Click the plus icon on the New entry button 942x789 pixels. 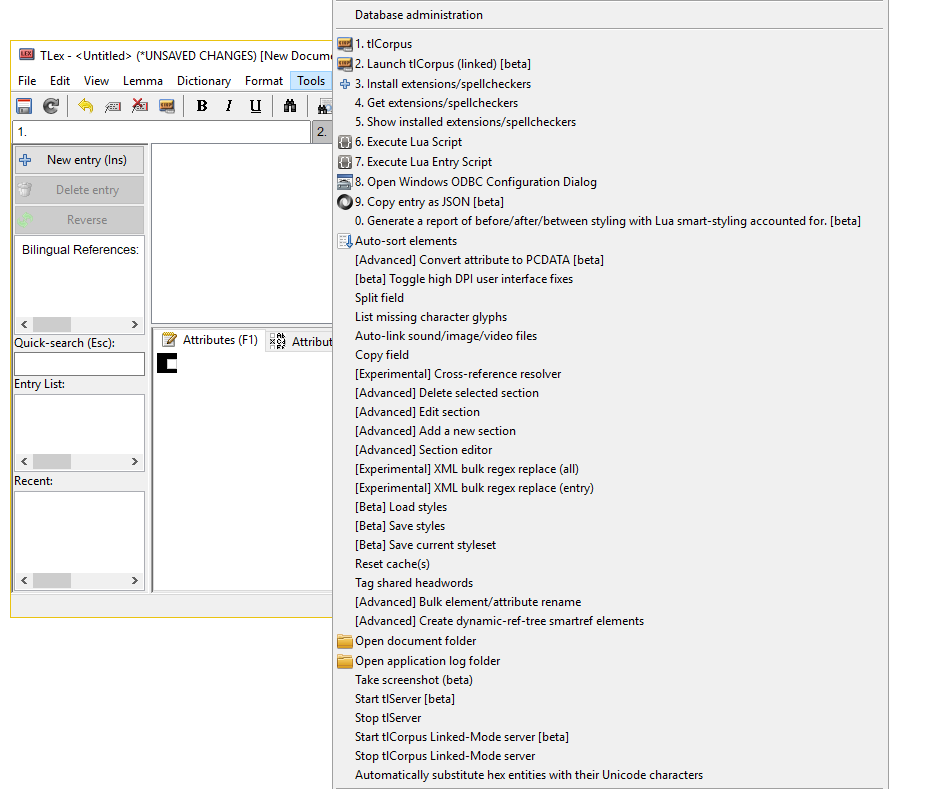[25, 160]
